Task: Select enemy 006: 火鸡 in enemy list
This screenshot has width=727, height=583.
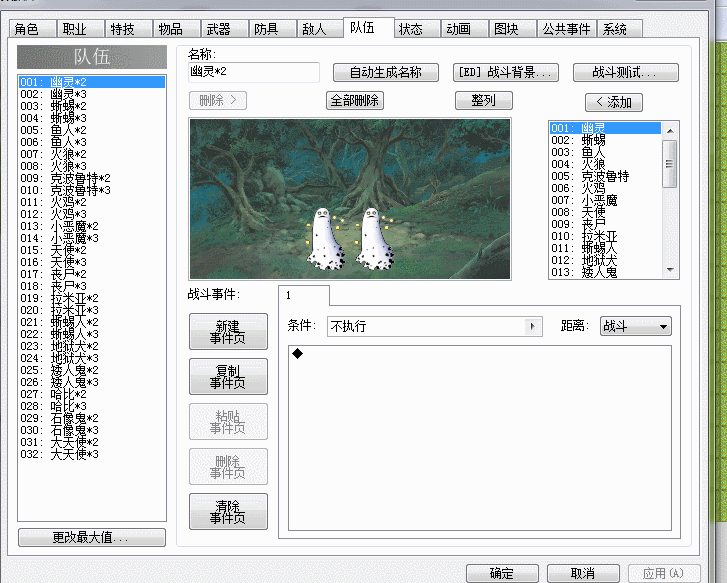Action: tap(605, 188)
